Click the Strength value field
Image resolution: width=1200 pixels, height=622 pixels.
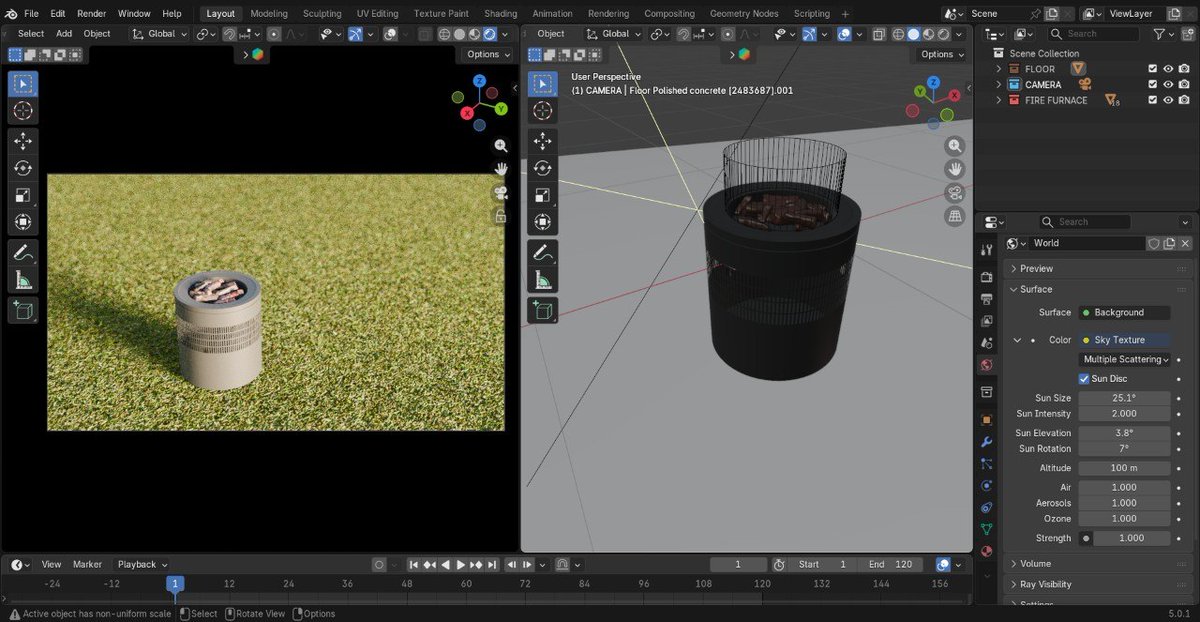(x=1132, y=538)
